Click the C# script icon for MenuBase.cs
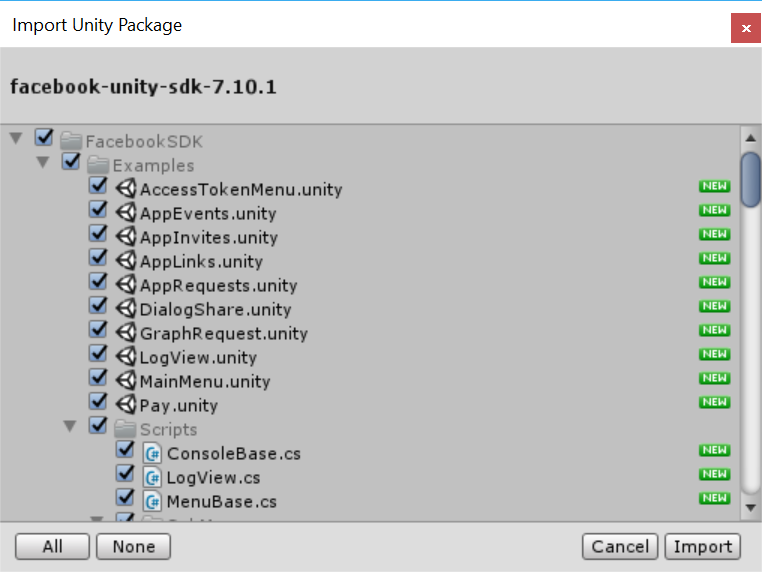 pos(153,501)
